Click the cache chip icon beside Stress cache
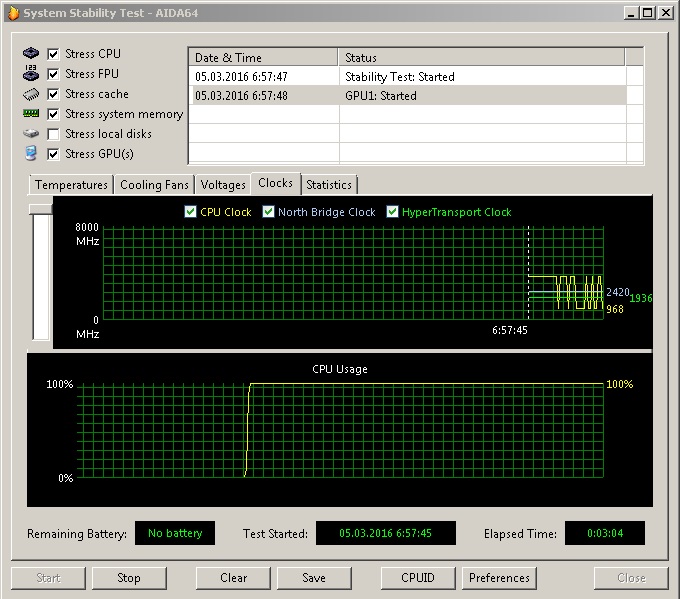Image resolution: width=680 pixels, height=599 pixels. [31, 94]
